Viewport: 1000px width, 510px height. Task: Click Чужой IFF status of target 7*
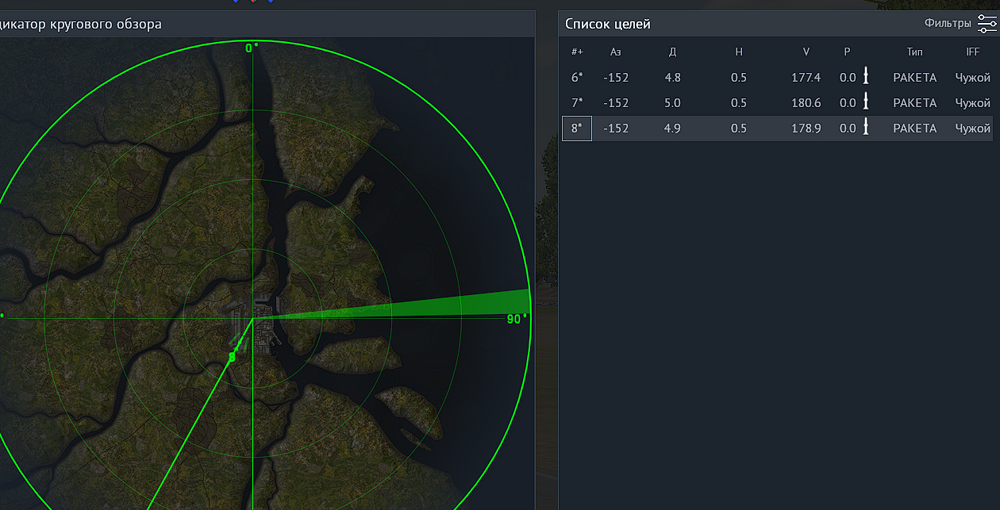tap(973, 103)
